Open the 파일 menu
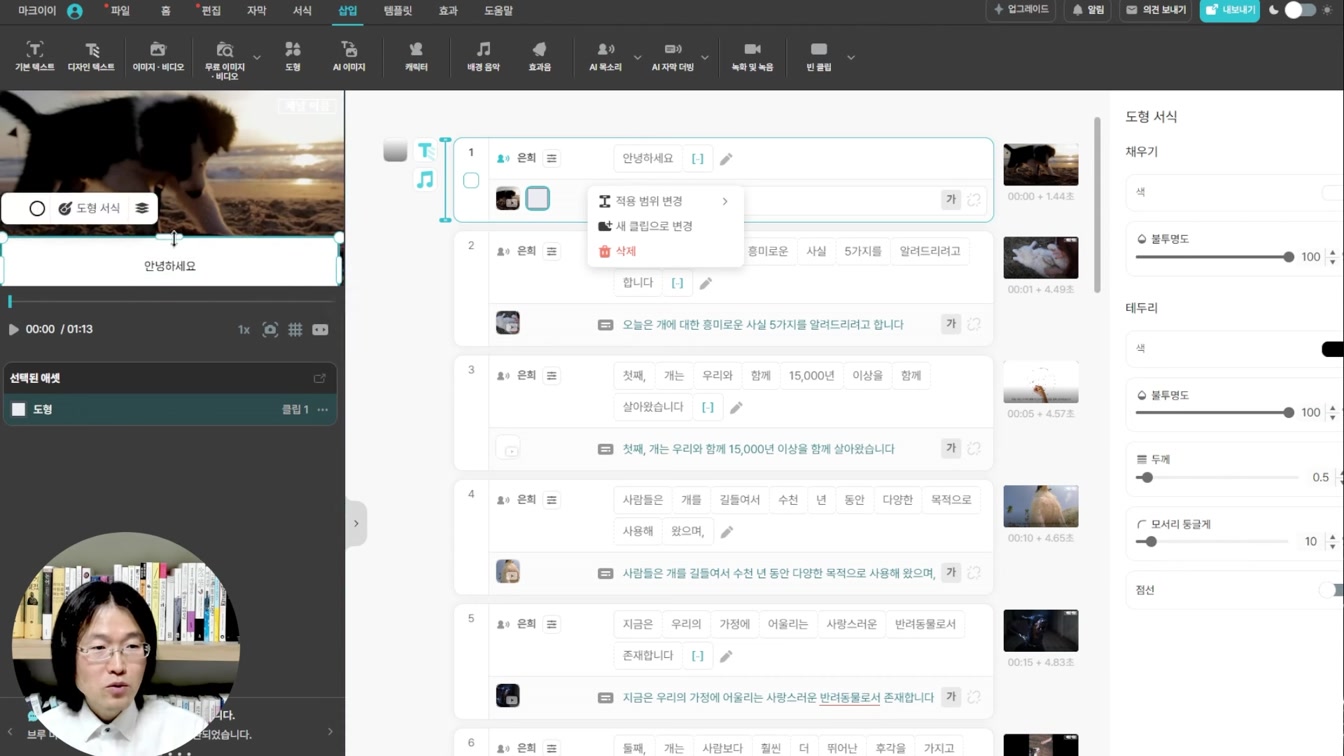The height and width of the screenshot is (756, 1344). (x=120, y=11)
